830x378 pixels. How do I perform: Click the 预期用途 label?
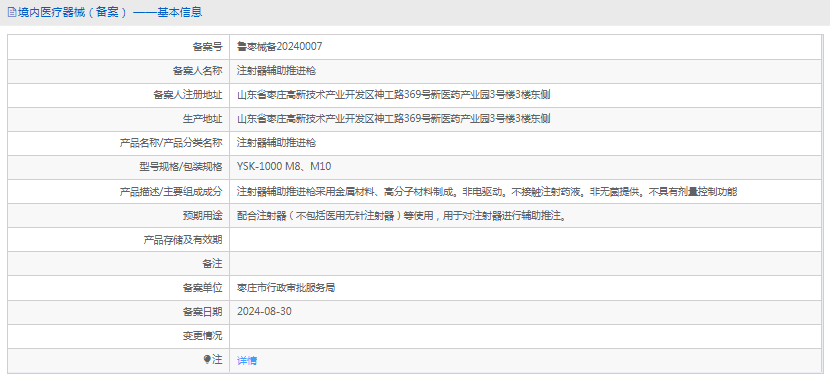[203, 215]
